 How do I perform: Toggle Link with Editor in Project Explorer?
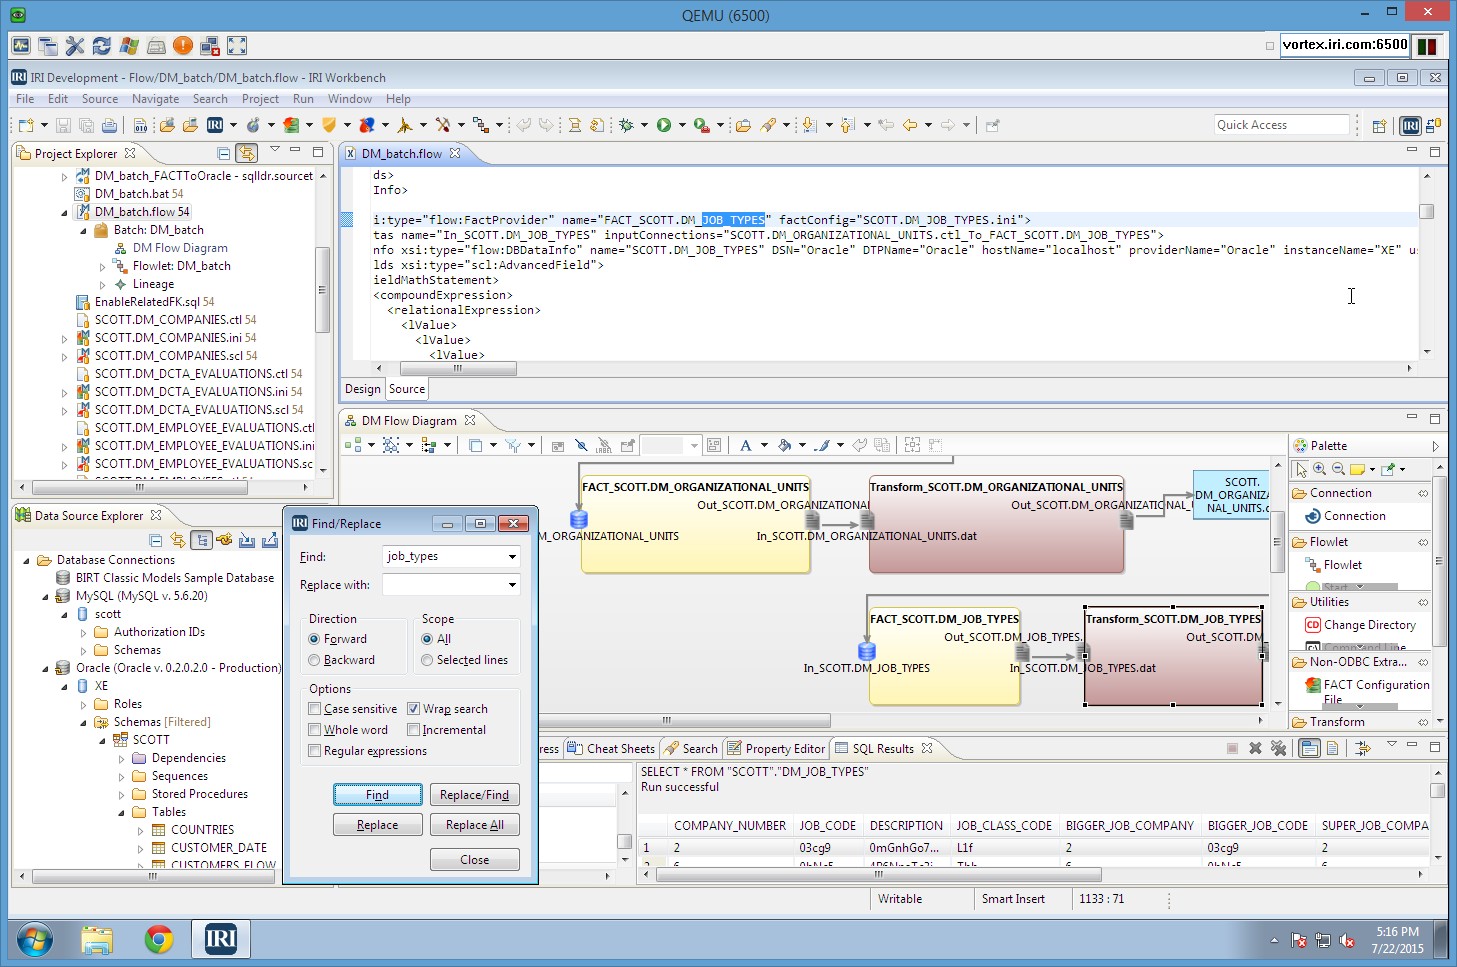click(246, 153)
